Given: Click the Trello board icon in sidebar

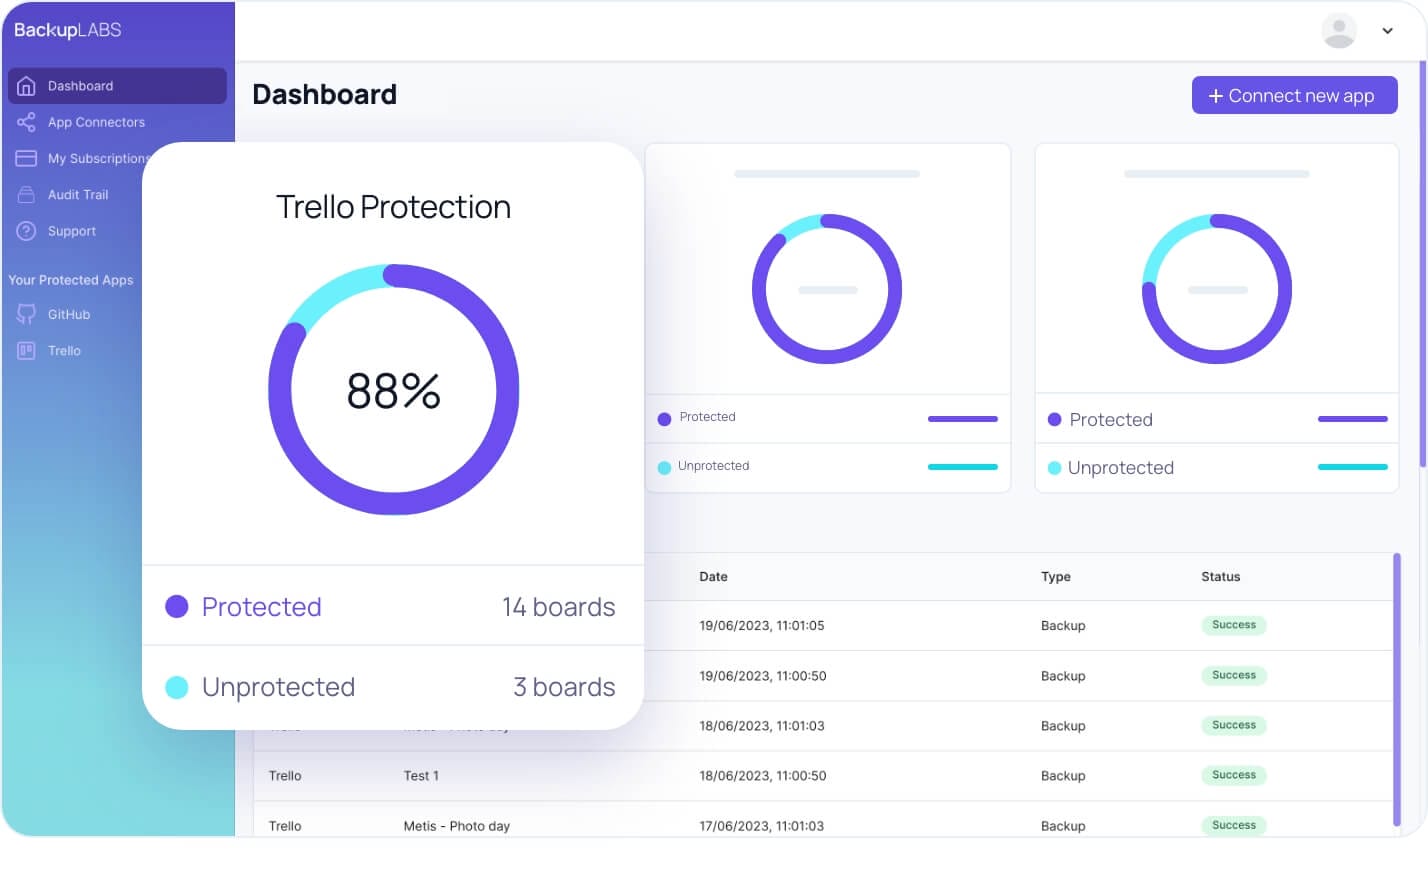Looking at the screenshot, I should (x=26, y=350).
